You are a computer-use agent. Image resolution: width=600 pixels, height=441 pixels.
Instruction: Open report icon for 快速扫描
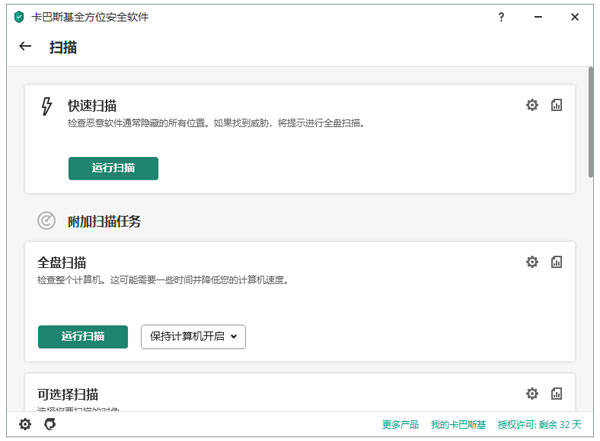tap(556, 105)
